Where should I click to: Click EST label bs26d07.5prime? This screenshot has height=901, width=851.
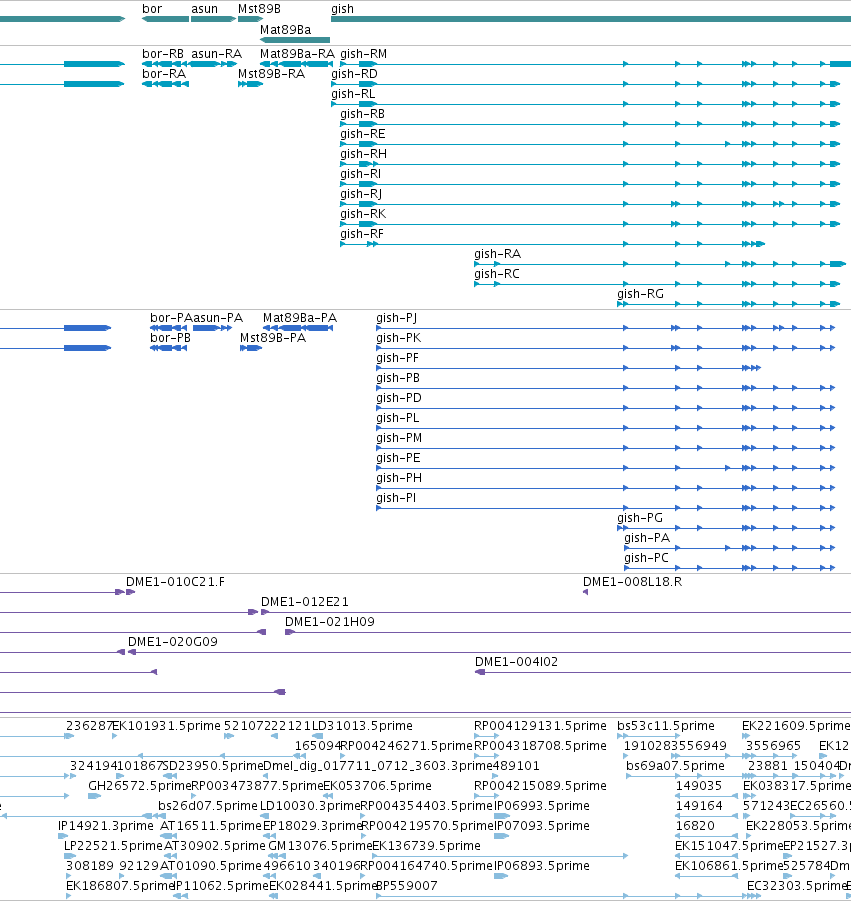(207, 806)
